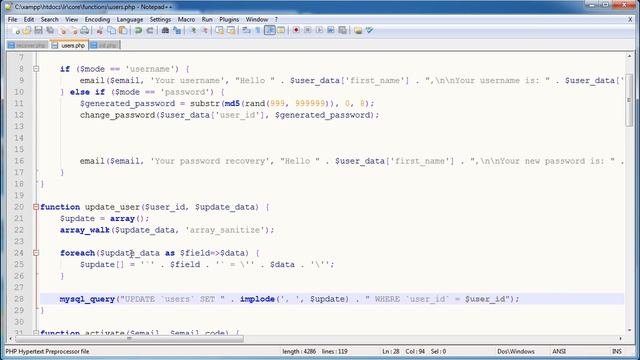Save the recorded macro icon
The image size is (640, 360).
[342, 31]
